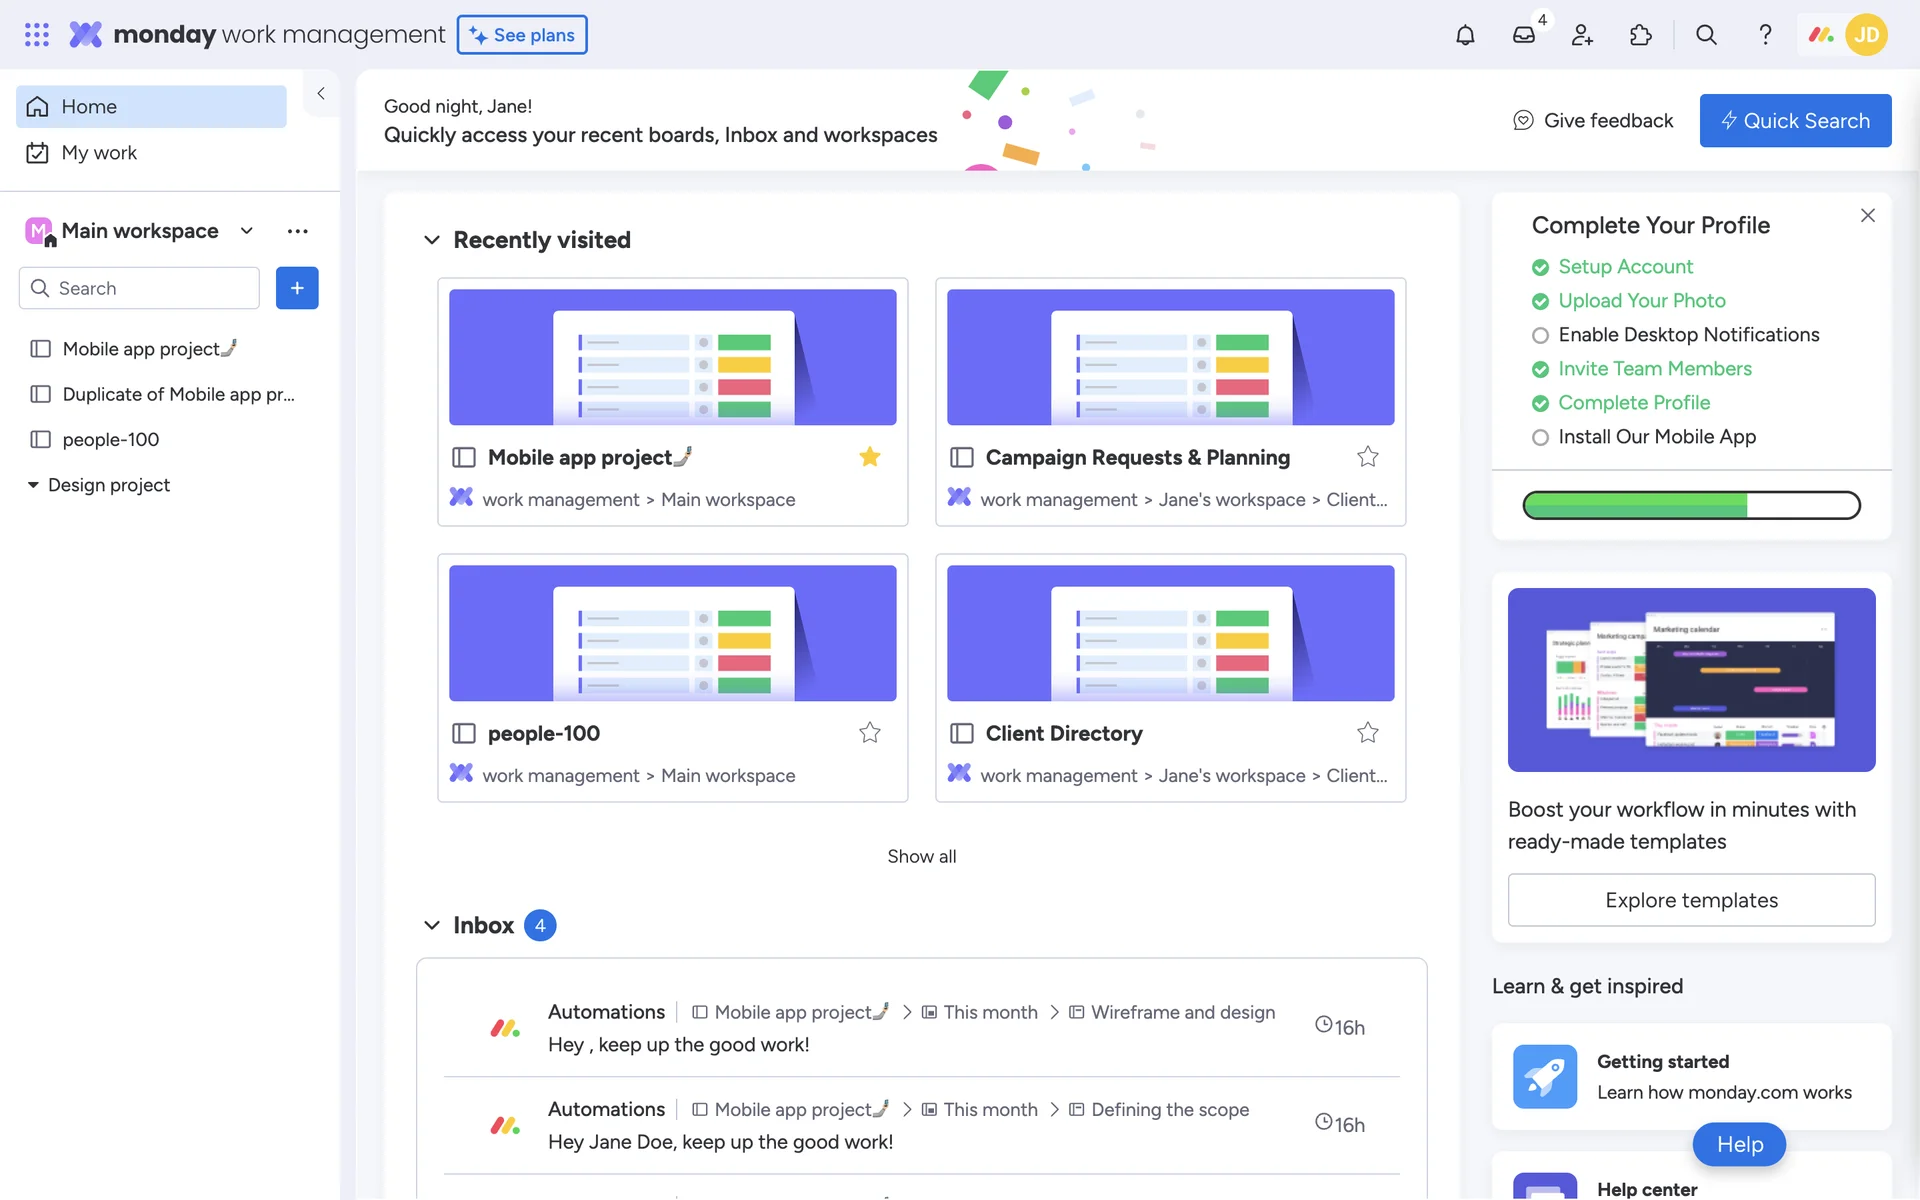The height and width of the screenshot is (1200, 1920).
Task: Open the product switcher grid icon
Action: pyautogui.click(x=37, y=35)
